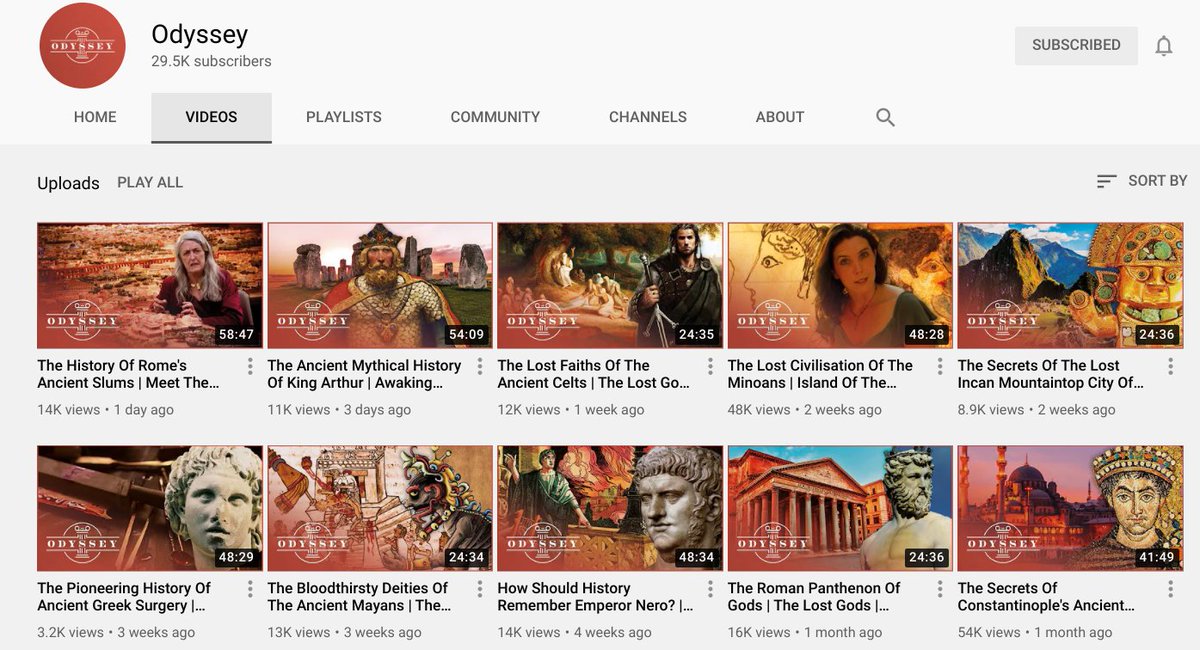This screenshot has height=650, width=1200.
Task: Click Play All for uploads
Action: [150, 182]
